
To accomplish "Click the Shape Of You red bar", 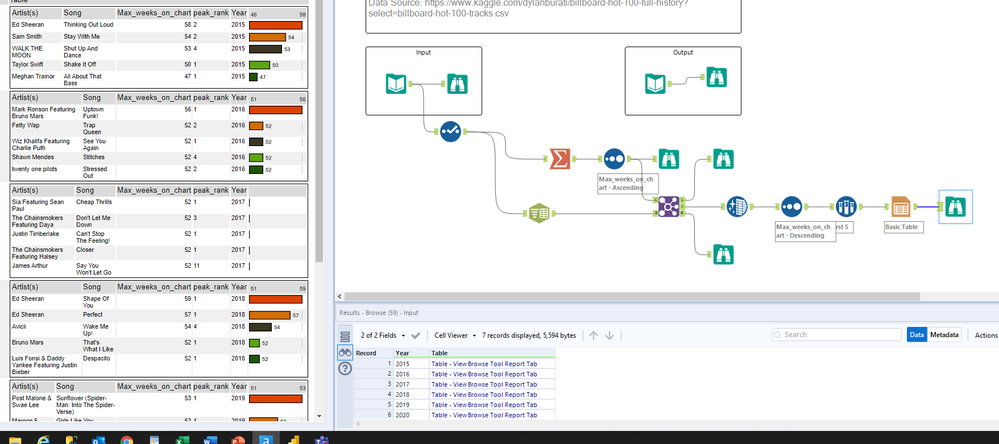I will pyautogui.click(x=276, y=299).
